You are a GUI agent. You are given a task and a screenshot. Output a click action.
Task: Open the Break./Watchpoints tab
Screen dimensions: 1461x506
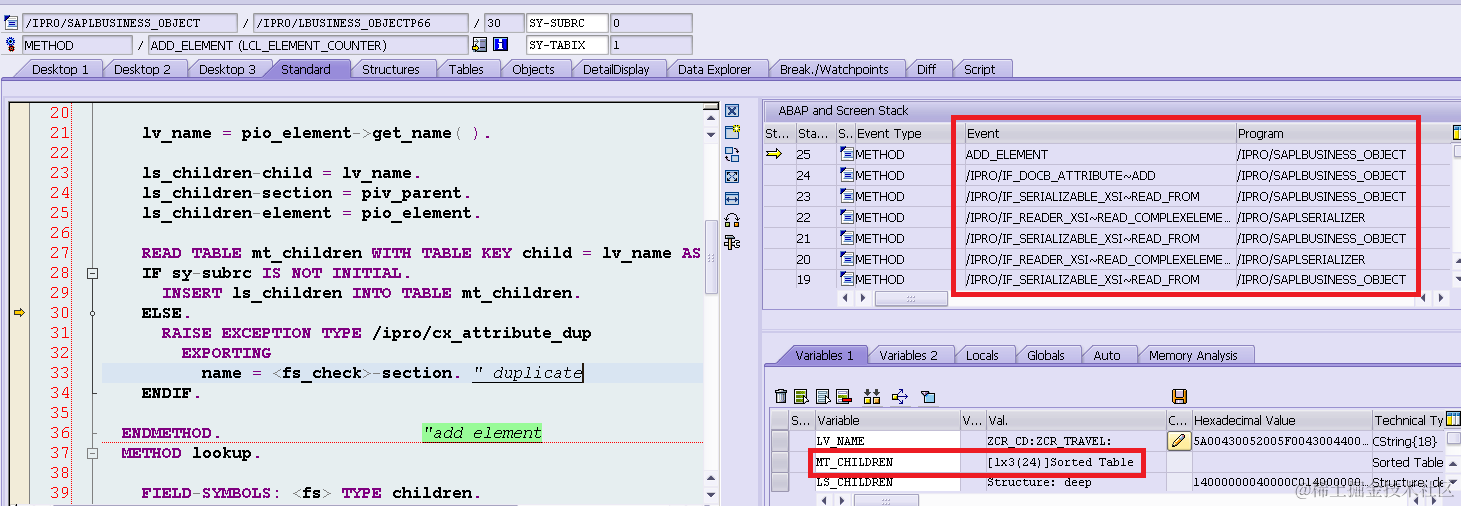coord(834,69)
